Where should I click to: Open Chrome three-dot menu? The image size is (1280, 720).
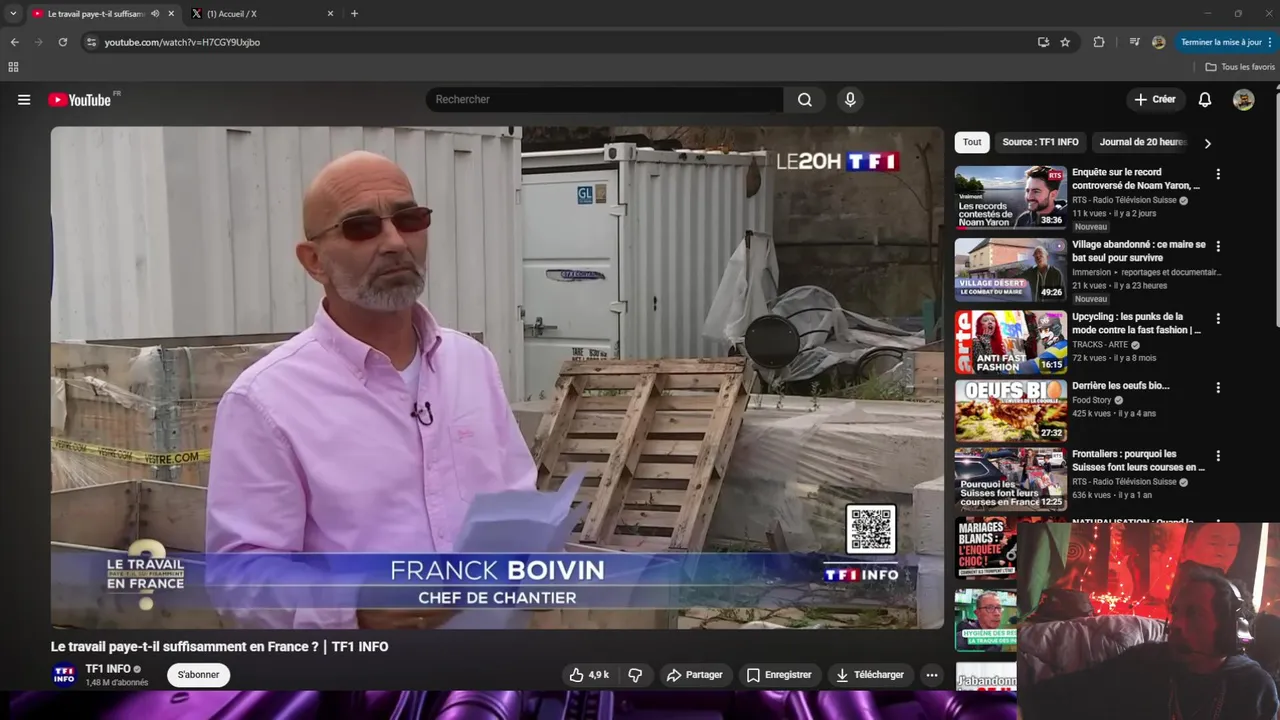click(1270, 42)
